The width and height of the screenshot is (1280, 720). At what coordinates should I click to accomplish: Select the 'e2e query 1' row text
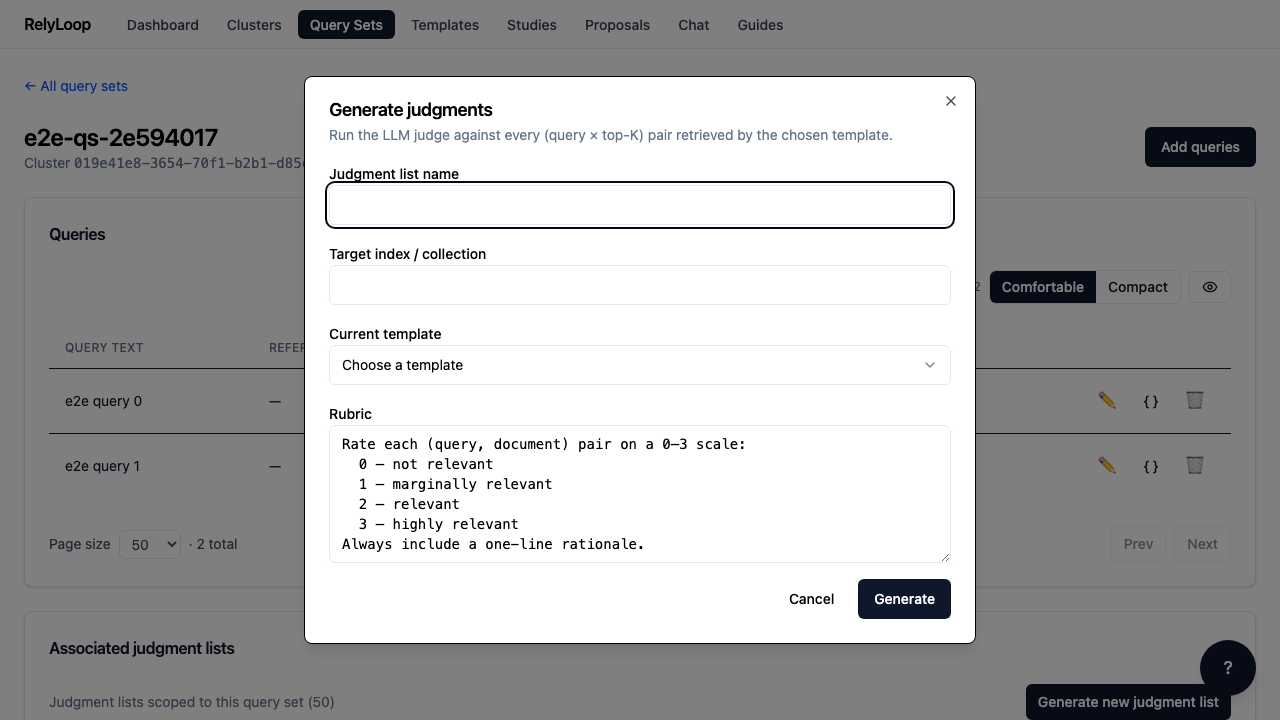tap(103, 466)
